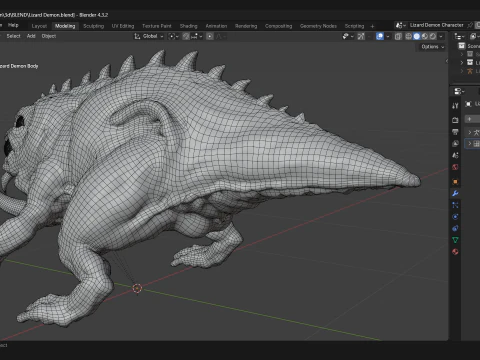This screenshot has width=480, height=360.
Task: Click the Lizard Demon Character scene name field
Action: [x=437, y=25]
